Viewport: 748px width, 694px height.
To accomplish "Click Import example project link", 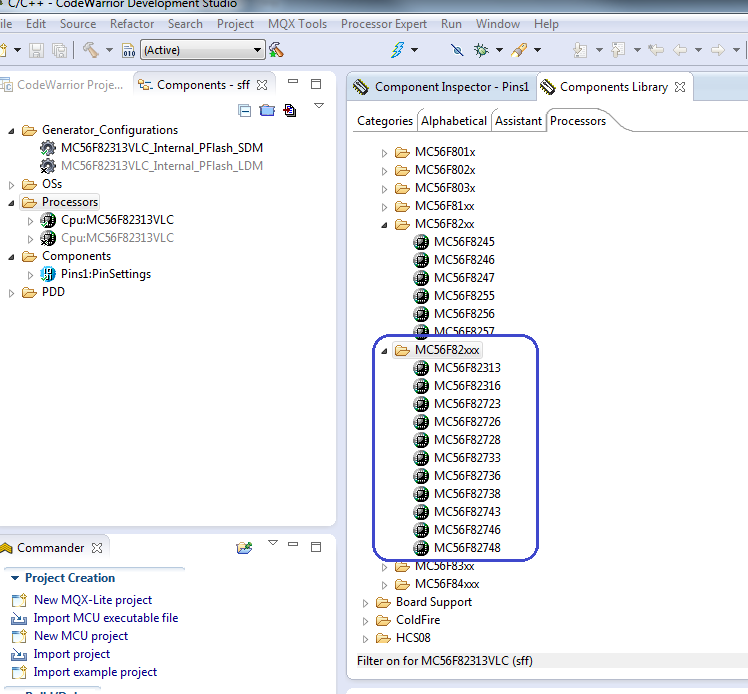I will tap(95, 673).
